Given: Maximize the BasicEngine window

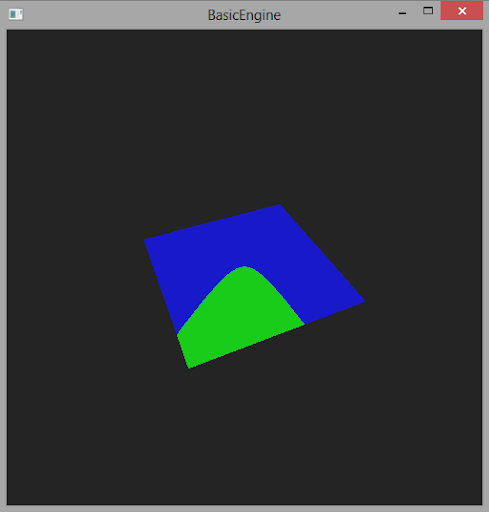Looking at the screenshot, I should (x=428, y=11).
